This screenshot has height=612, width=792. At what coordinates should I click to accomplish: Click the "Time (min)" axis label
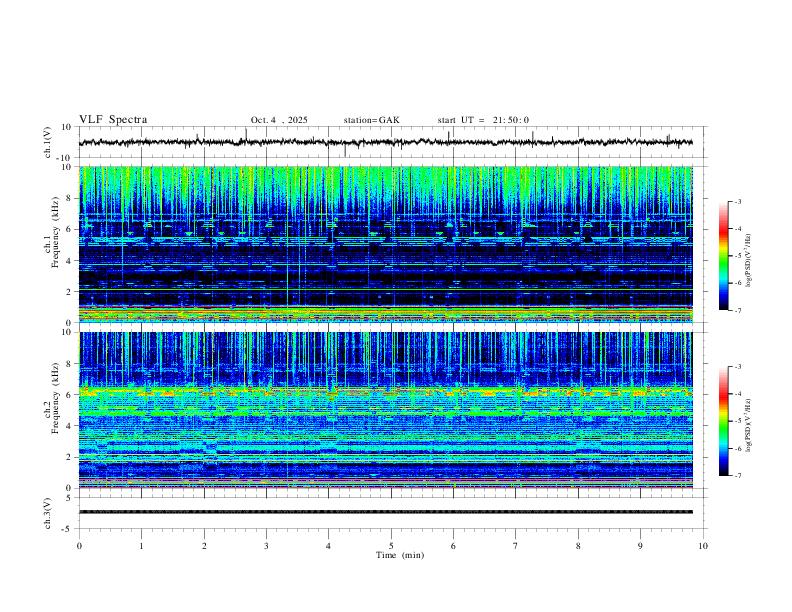(x=400, y=555)
